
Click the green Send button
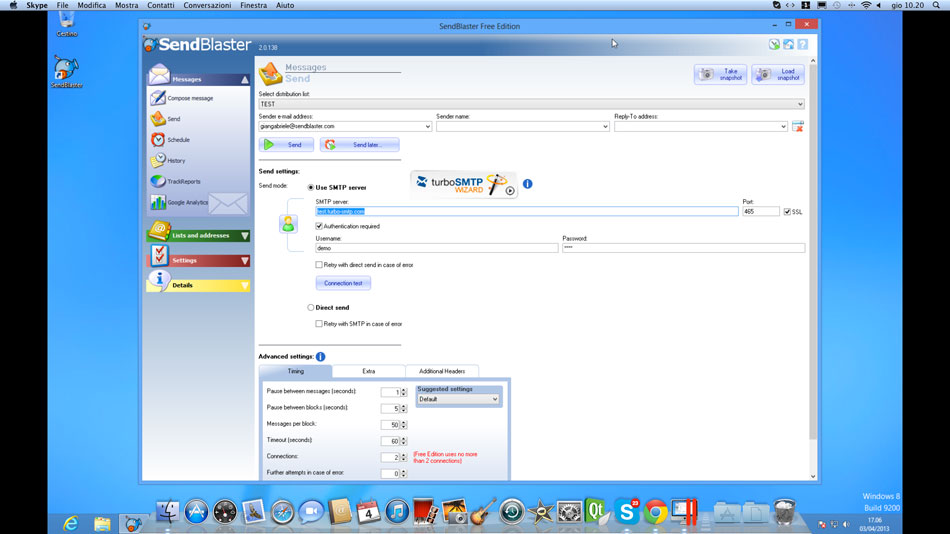point(286,145)
